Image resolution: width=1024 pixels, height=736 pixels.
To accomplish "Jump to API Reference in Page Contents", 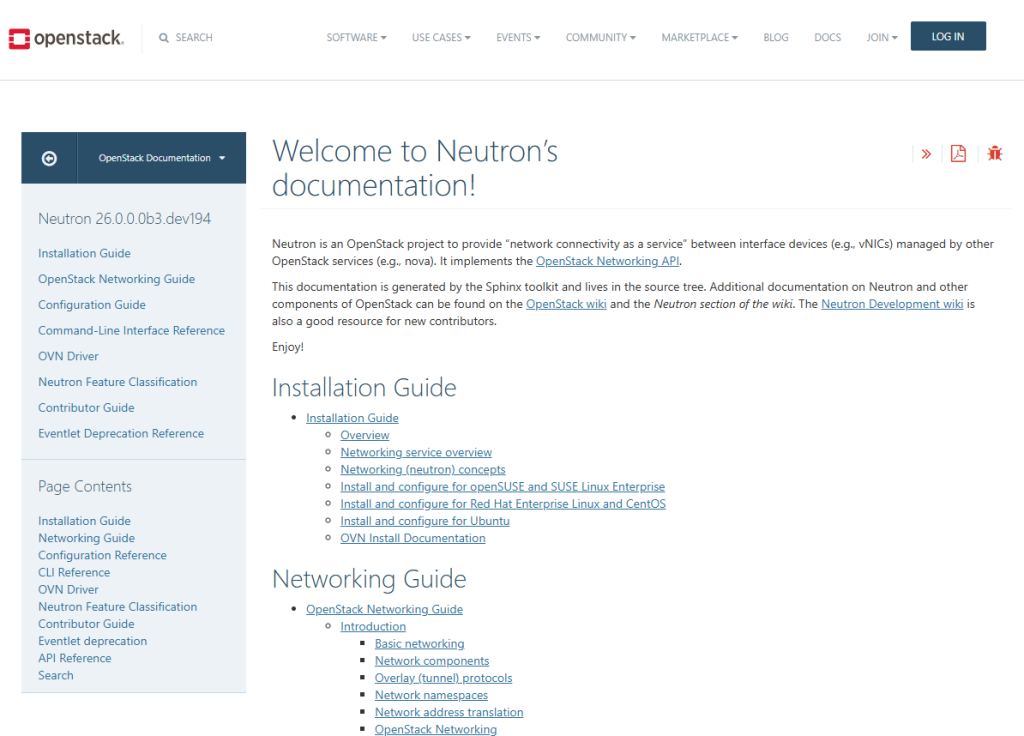I will [74, 658].
